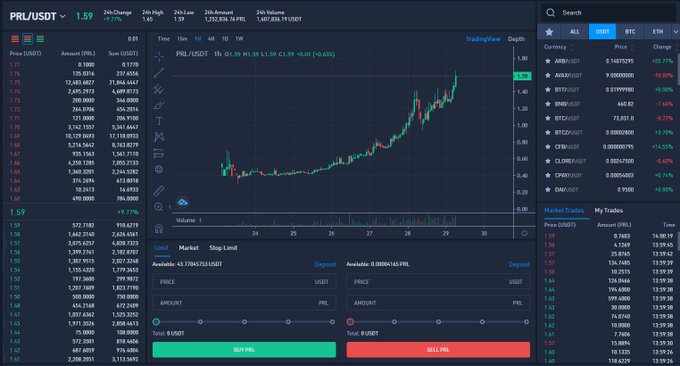Click the SELL PRL button

click(x=438, y=350)
